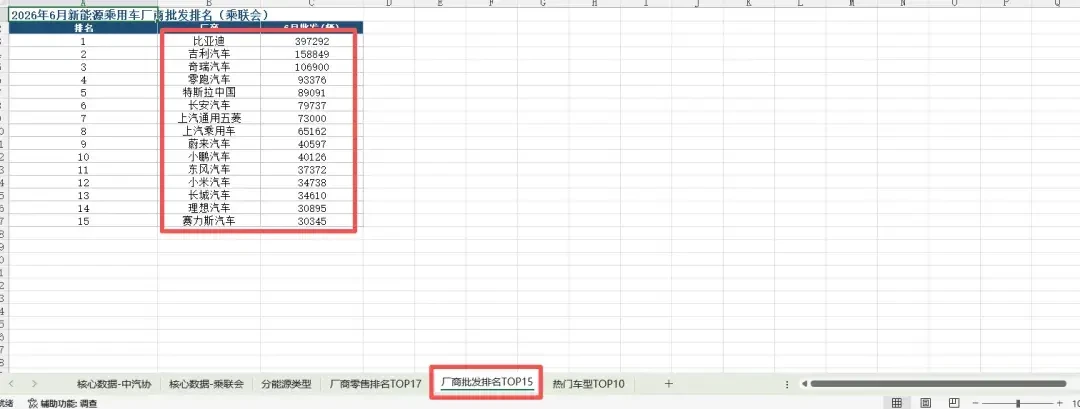Select the 理想汽车 cell
Image resolution: width=1080 pixels, height=409 pixels.
(x=209, y=208)
